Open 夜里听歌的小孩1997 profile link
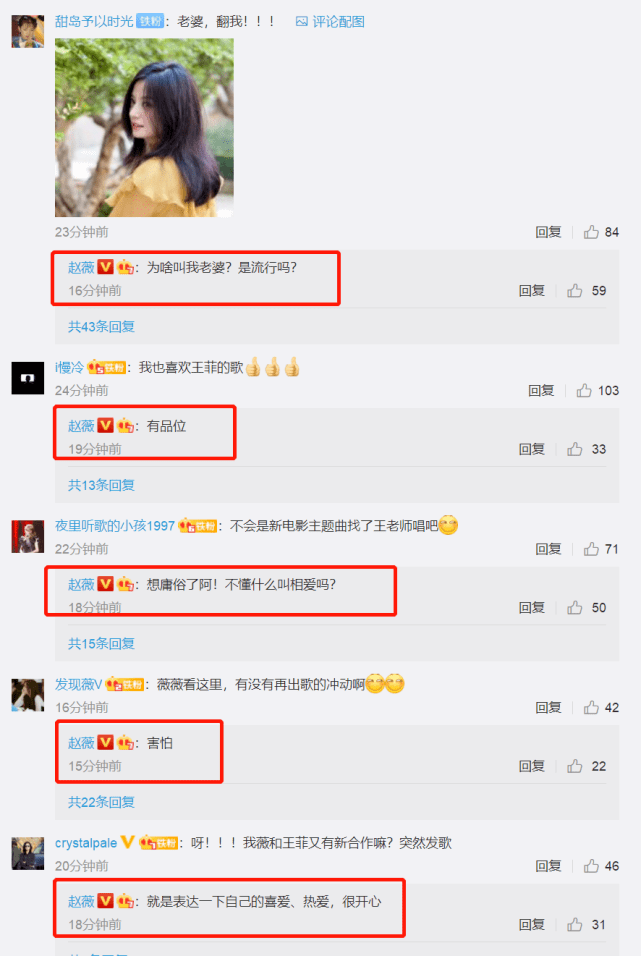Image resolution: width=641 pixels, height=956 pixels. 115,526
